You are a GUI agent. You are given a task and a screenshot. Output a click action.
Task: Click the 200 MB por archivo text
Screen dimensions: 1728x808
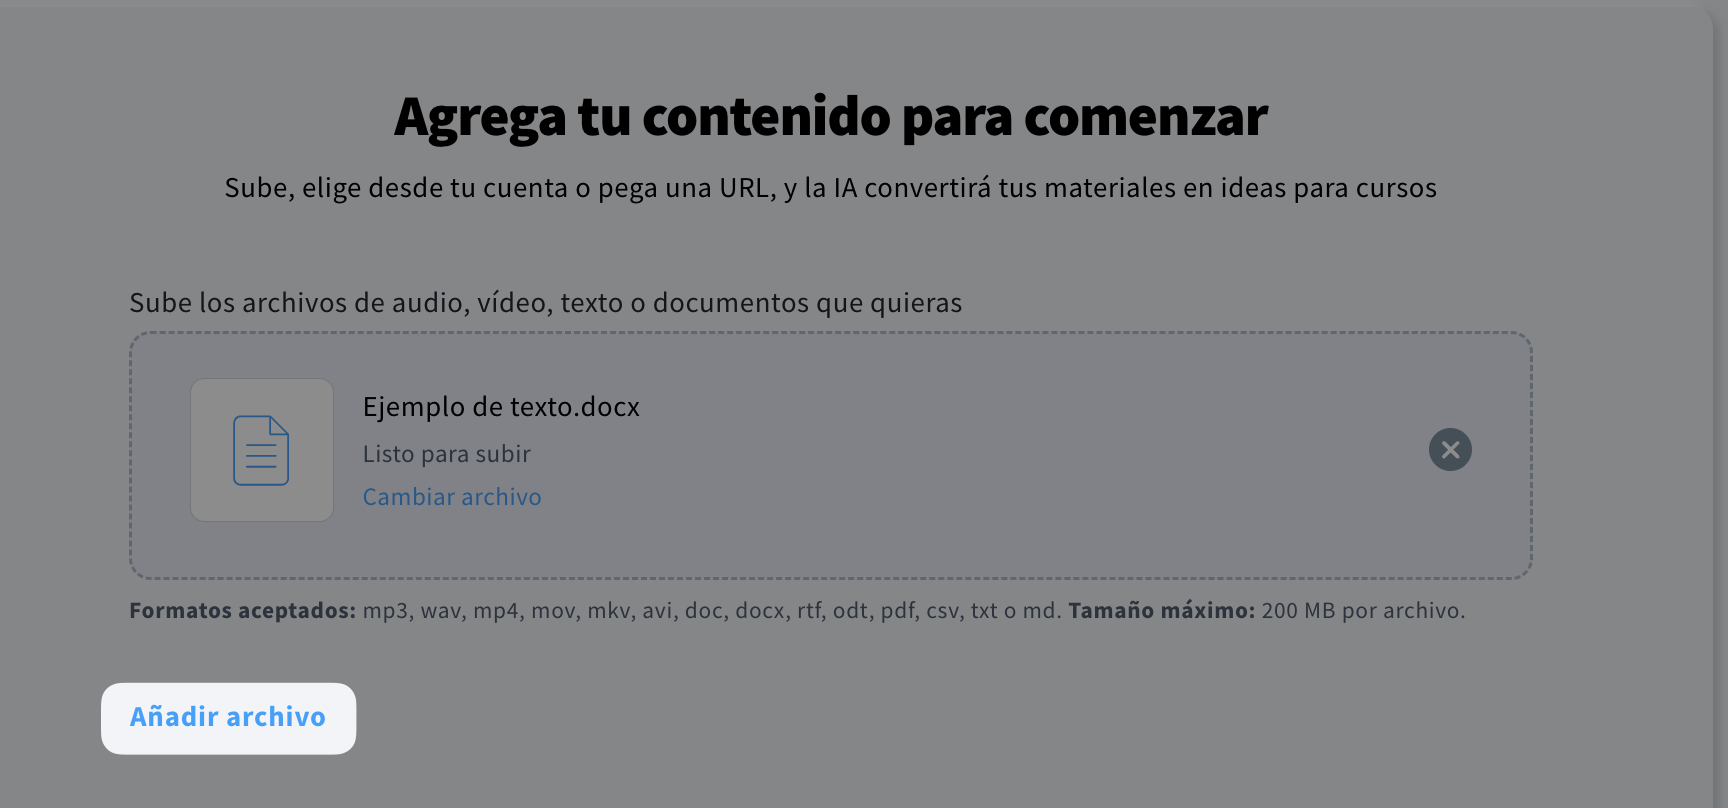(1363, 611)
